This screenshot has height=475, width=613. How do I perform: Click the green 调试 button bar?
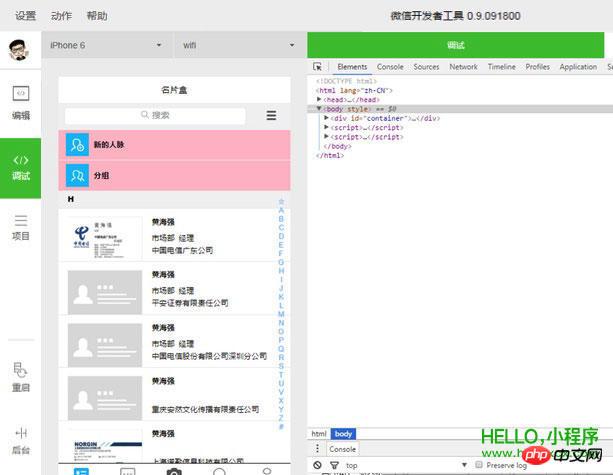(459, 45)
